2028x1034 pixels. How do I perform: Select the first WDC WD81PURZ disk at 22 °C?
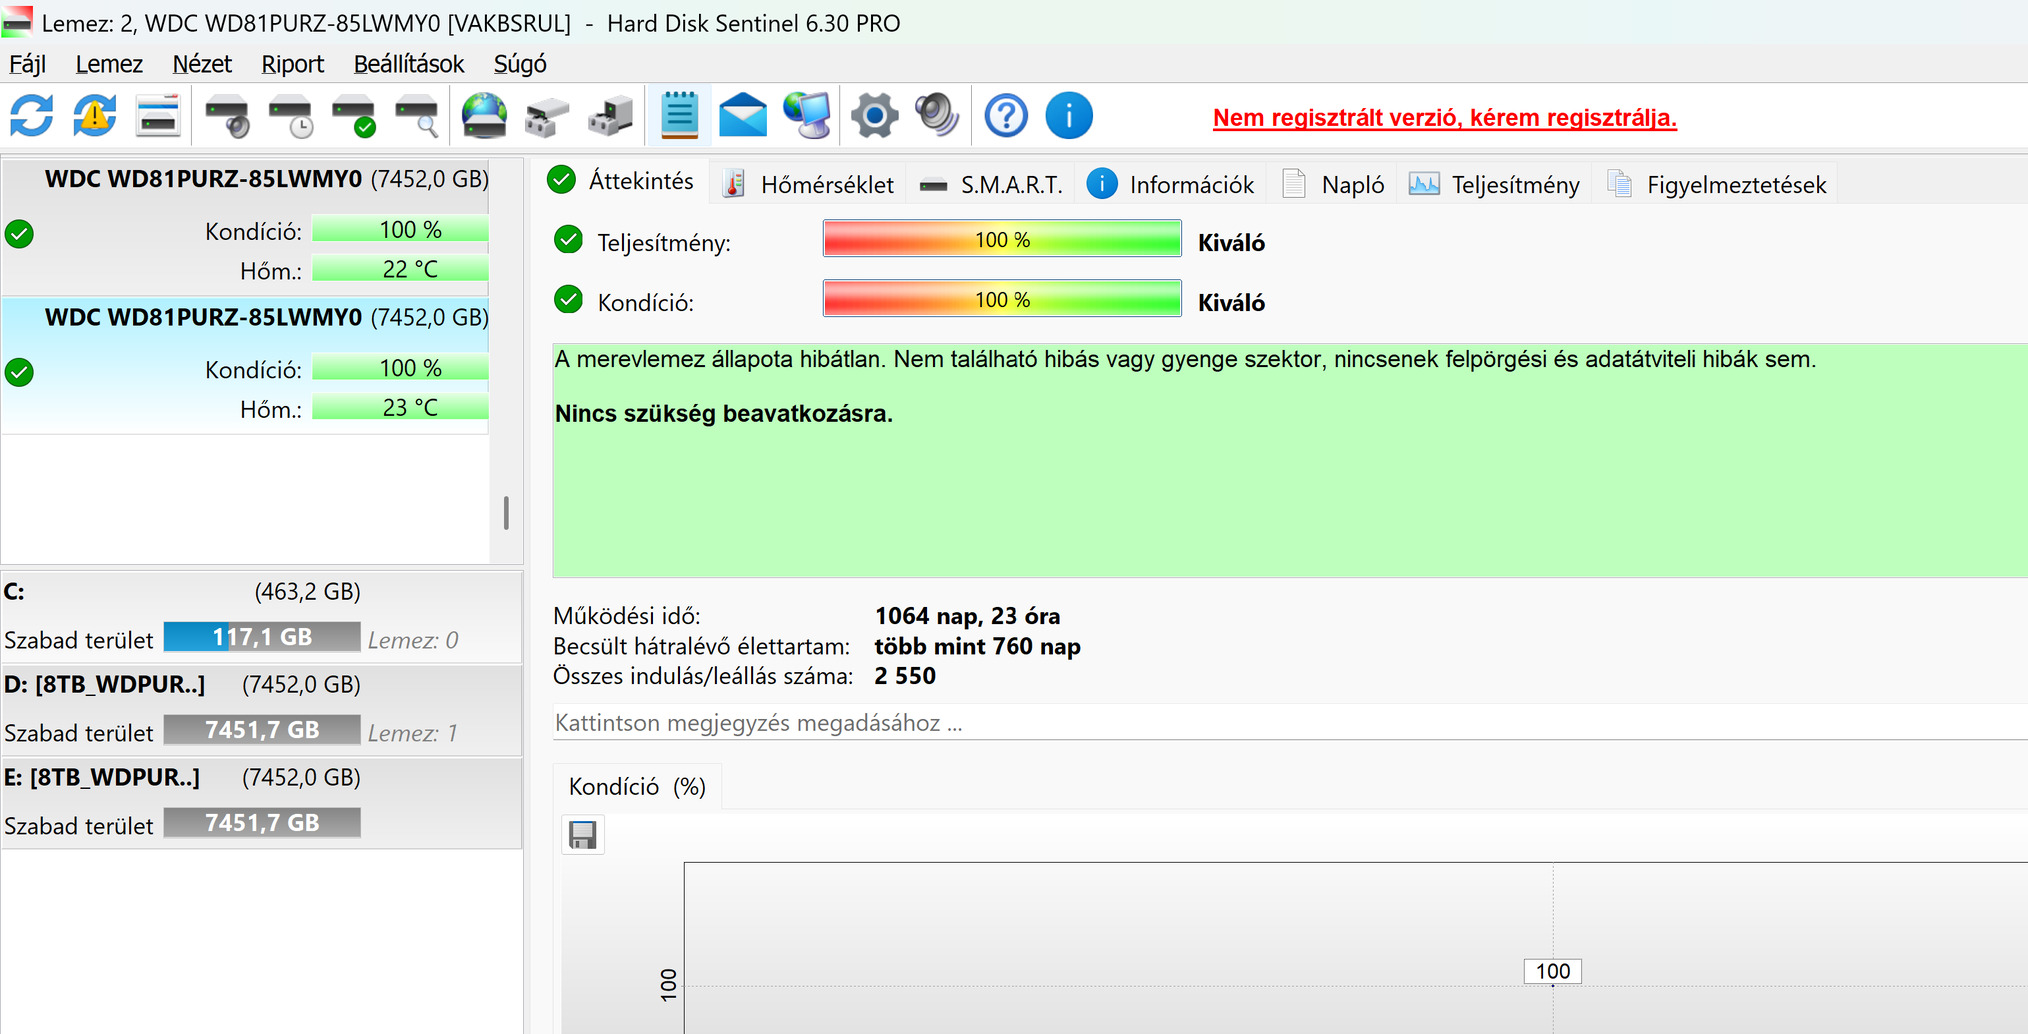coord(245,226)
